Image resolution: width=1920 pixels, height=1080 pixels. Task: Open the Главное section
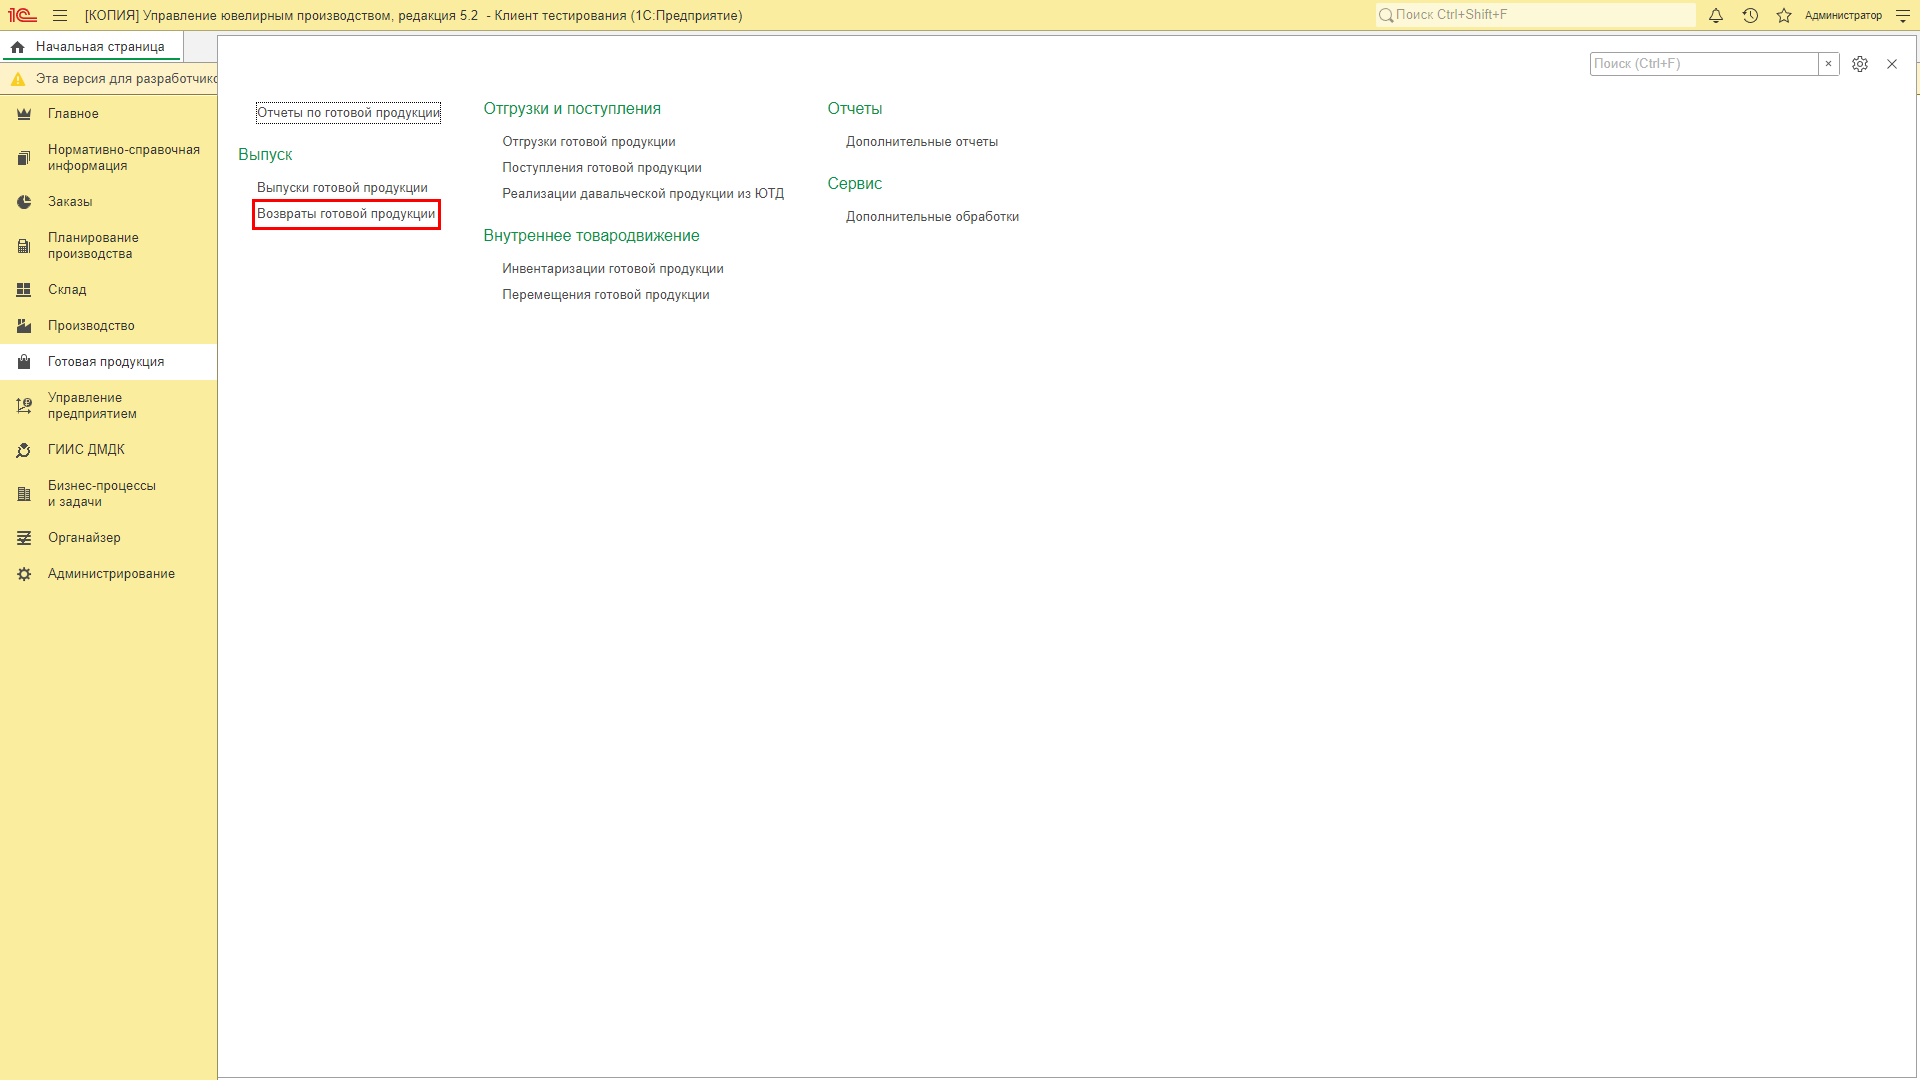coord(108,114)
